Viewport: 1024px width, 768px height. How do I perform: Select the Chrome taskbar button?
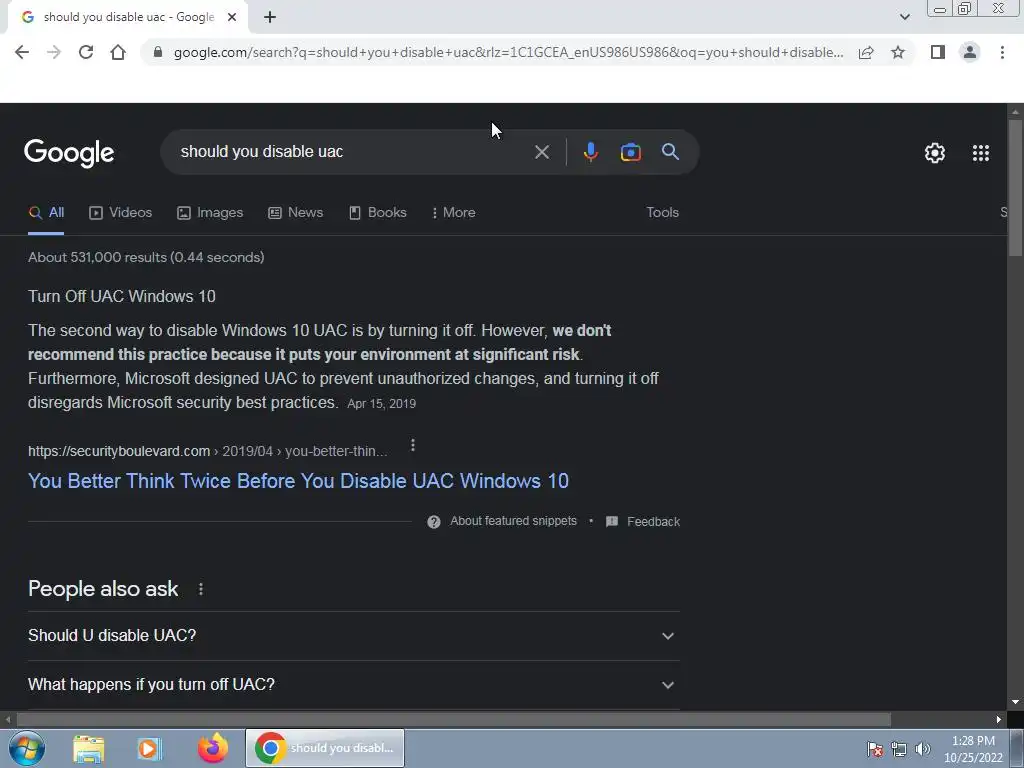point(325,748)
